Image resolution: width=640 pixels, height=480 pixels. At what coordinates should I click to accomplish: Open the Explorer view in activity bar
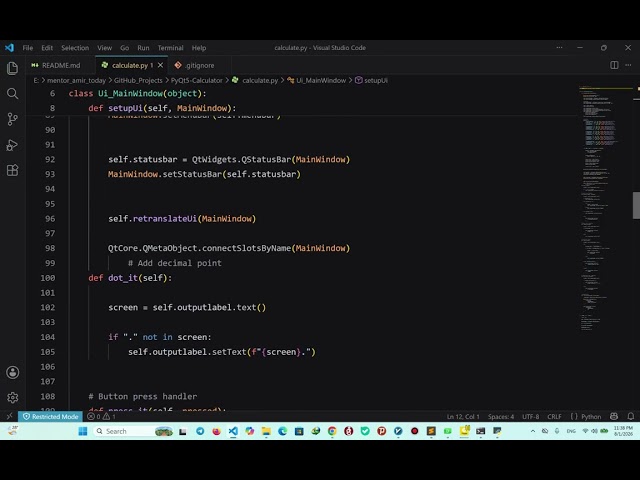pos(13,68)
